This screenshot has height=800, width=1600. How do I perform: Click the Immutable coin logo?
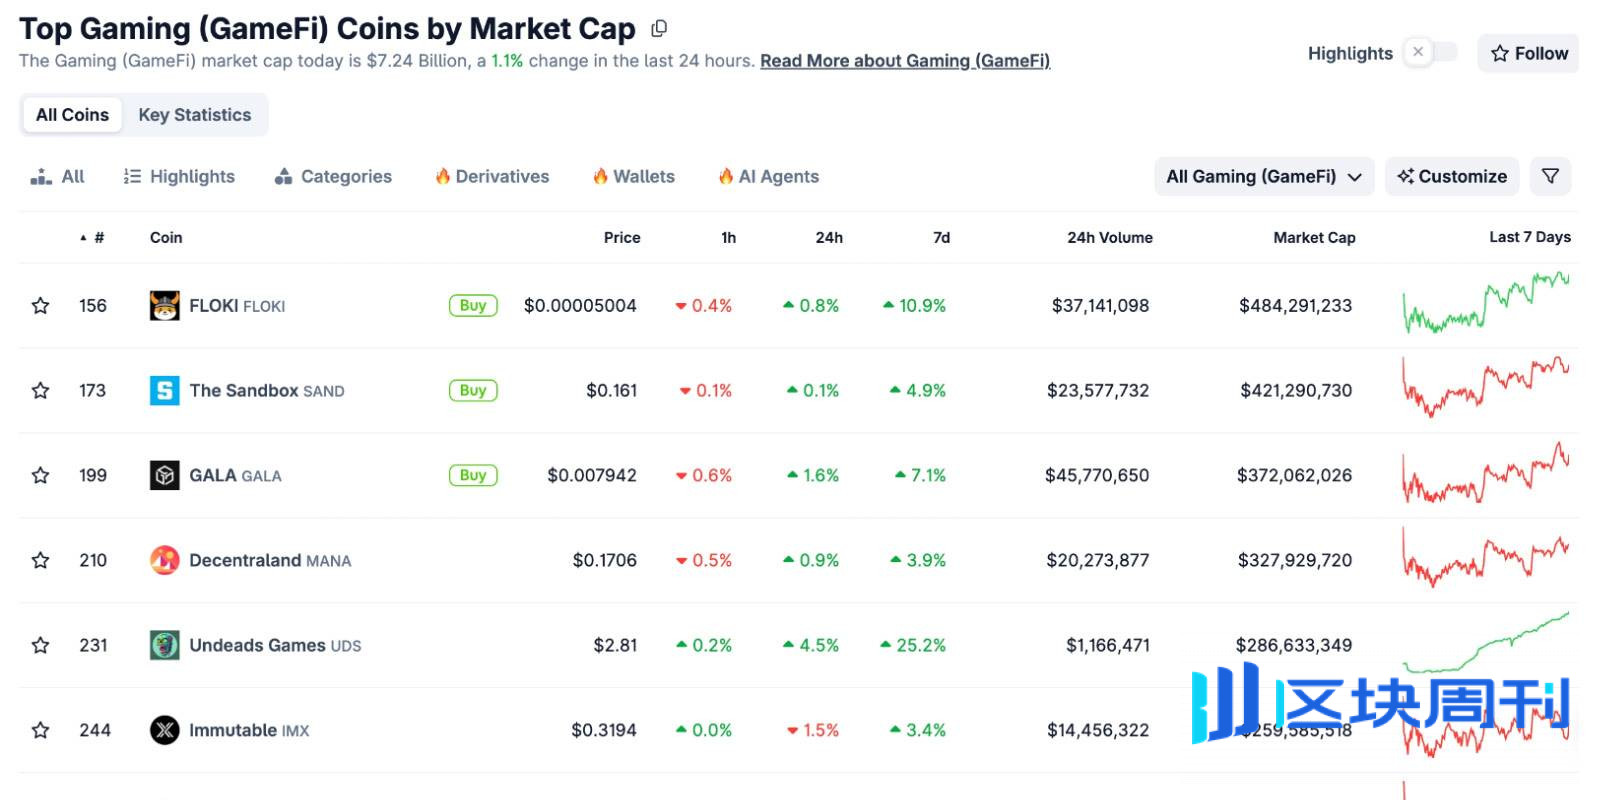click(164, 730)
